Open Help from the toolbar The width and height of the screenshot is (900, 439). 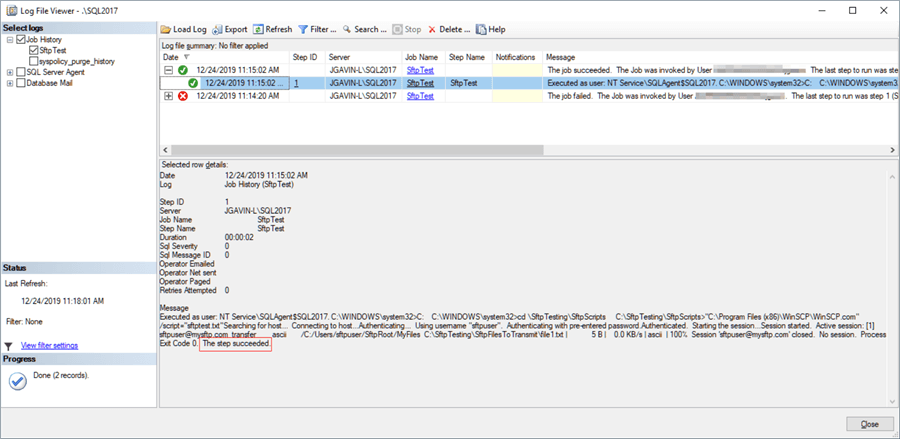pos(490,30)
